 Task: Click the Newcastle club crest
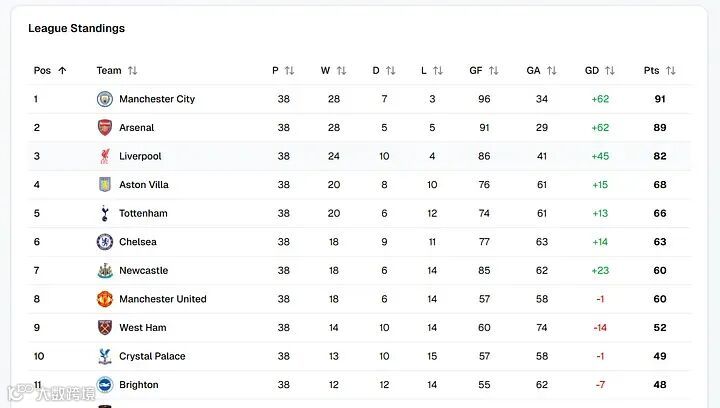point(105,270)
